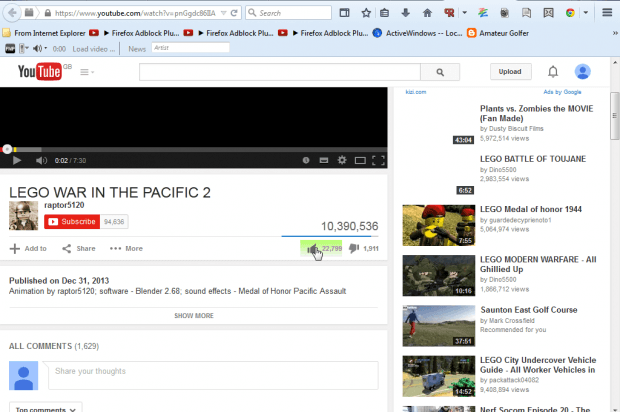Open Amateur Golfer bookmark
Screen dimensions: 620x412
point(498,33)
